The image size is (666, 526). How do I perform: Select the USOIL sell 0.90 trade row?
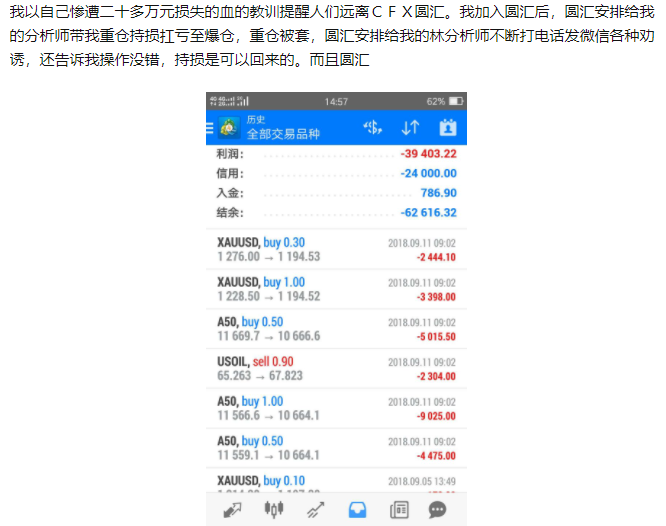[336, 368]
